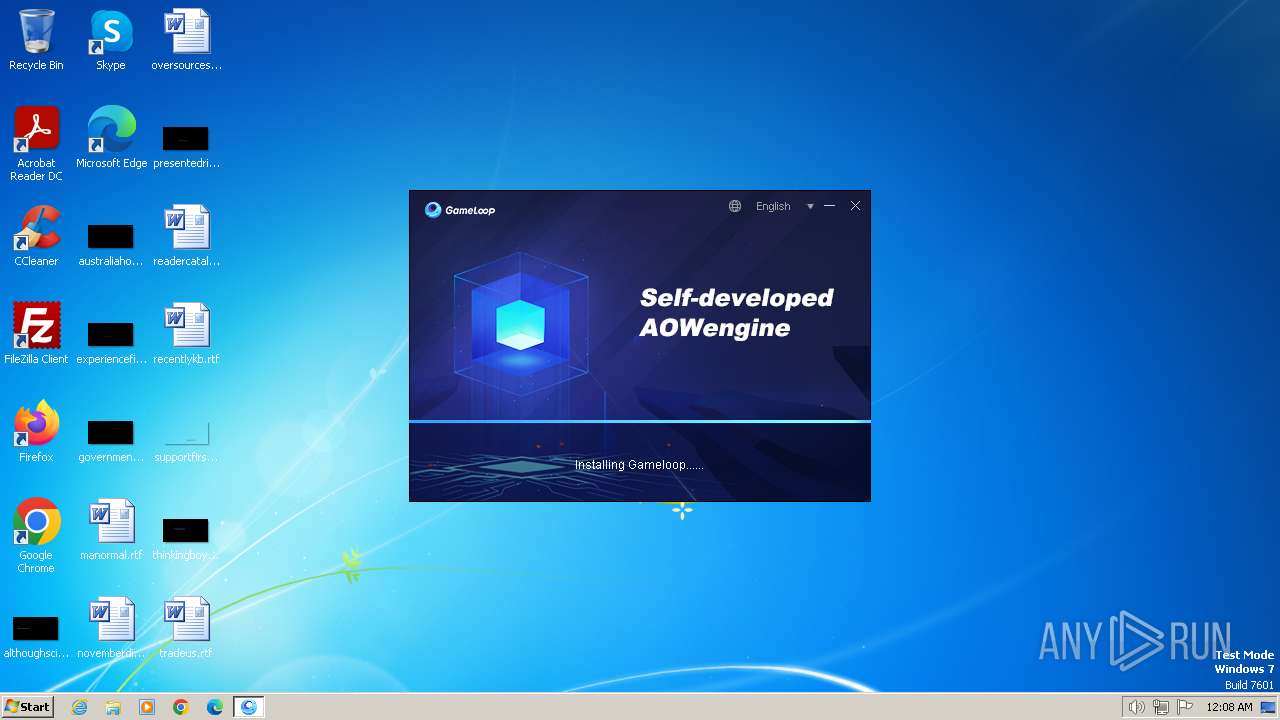Launch Google Chrome desktop shortcut

[x=36, y=536]
